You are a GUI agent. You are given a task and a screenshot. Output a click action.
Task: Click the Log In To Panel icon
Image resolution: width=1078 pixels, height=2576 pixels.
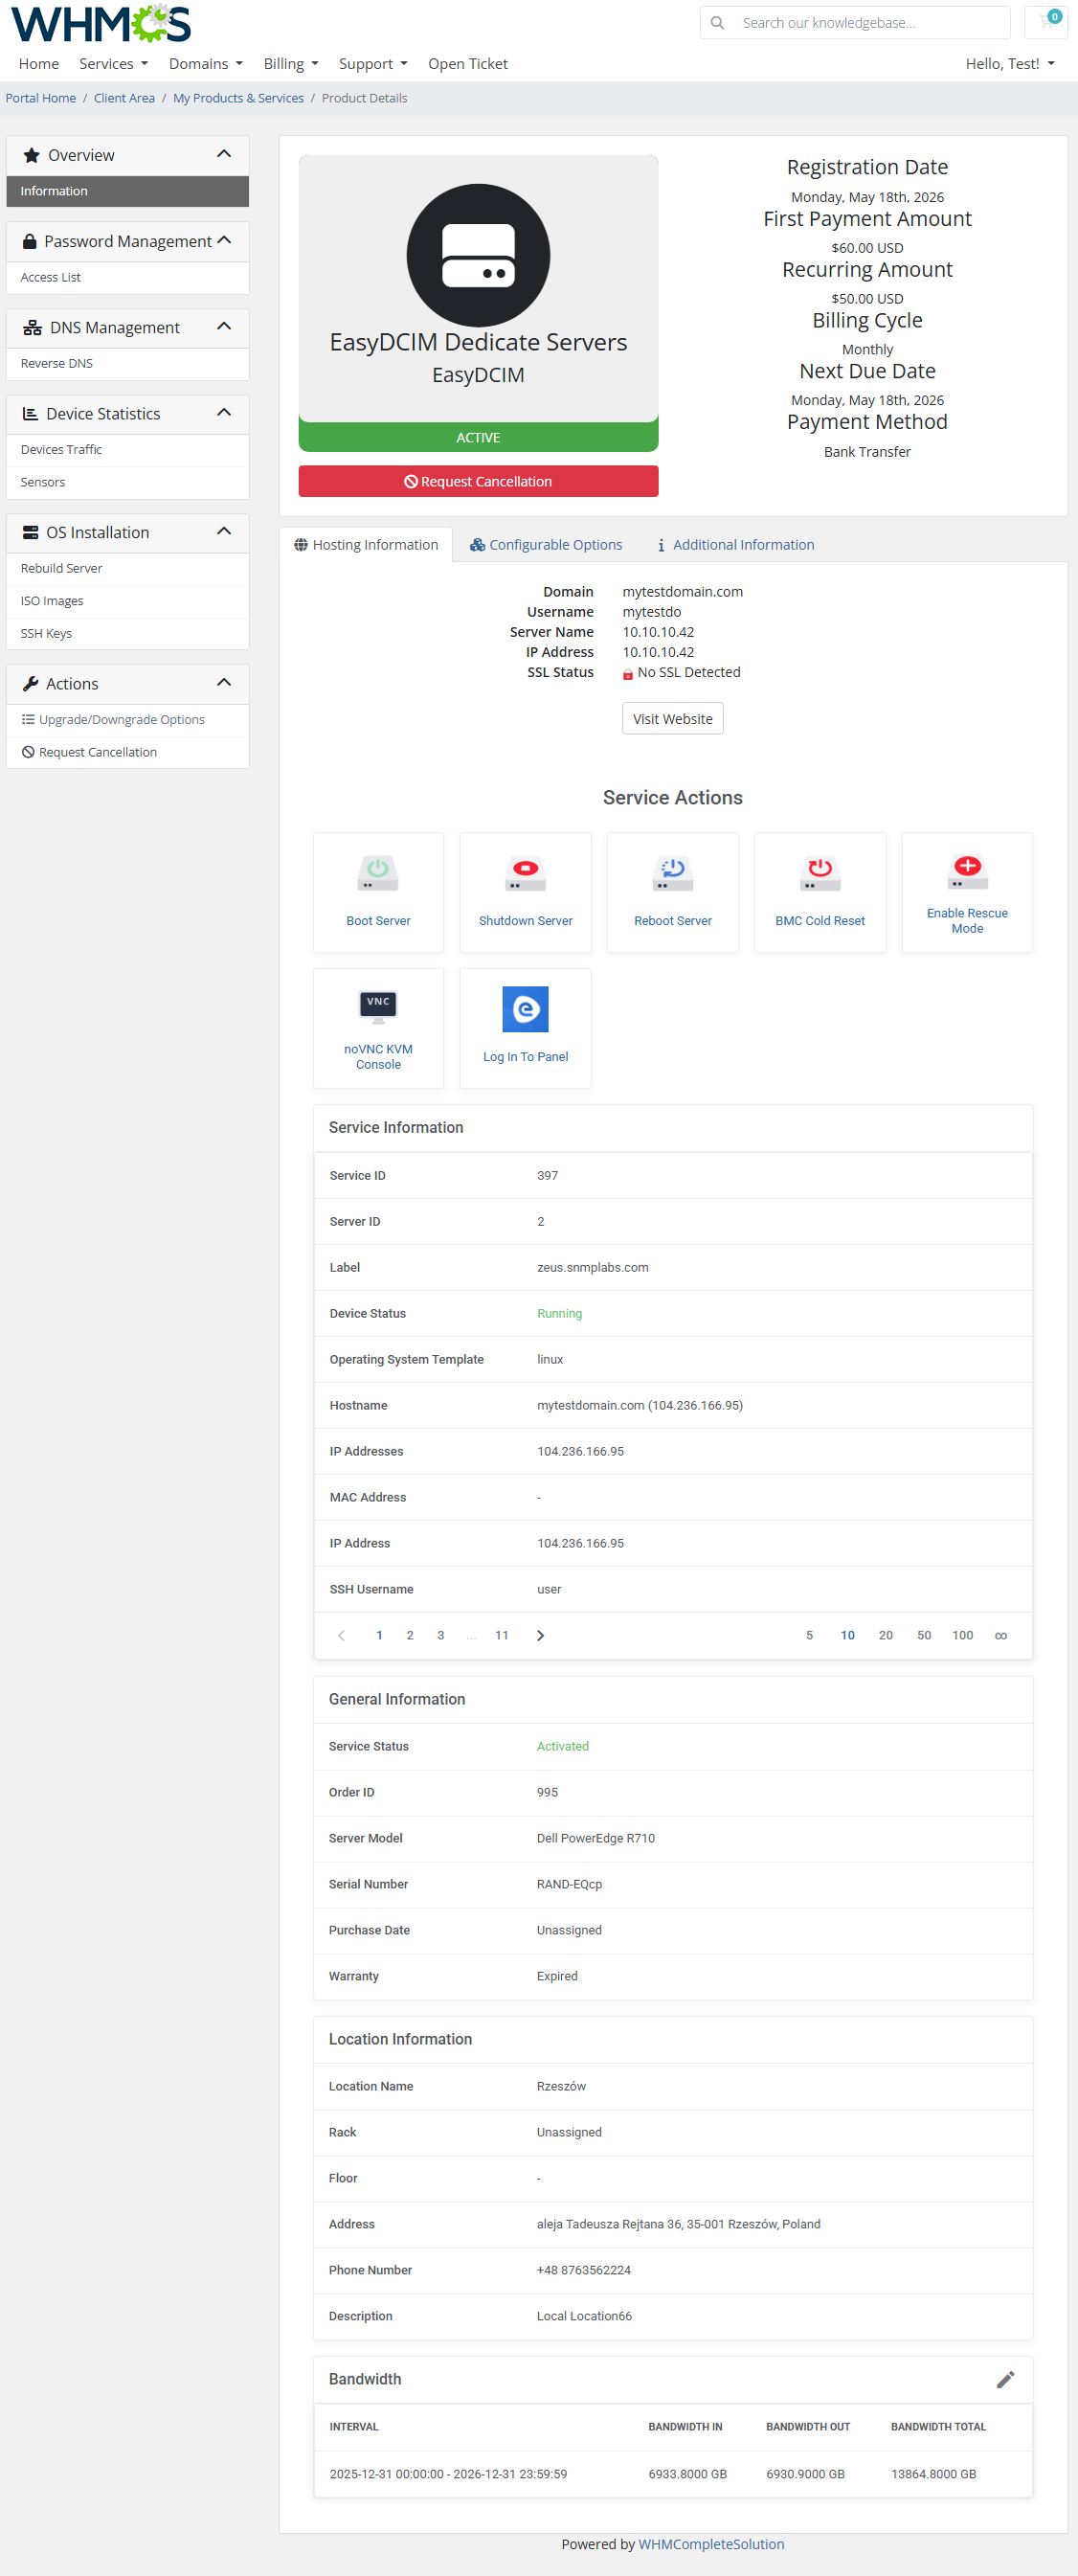[x=525, y=1009]
